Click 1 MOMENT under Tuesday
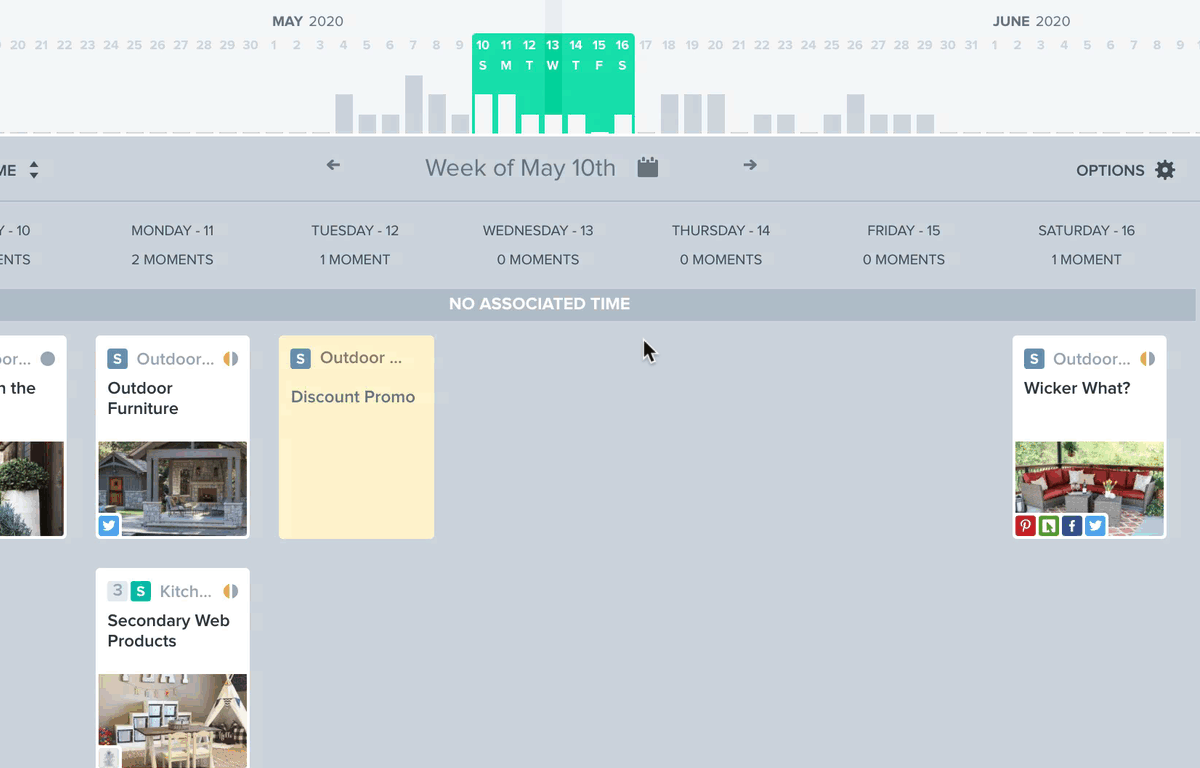 pos(355,260)
